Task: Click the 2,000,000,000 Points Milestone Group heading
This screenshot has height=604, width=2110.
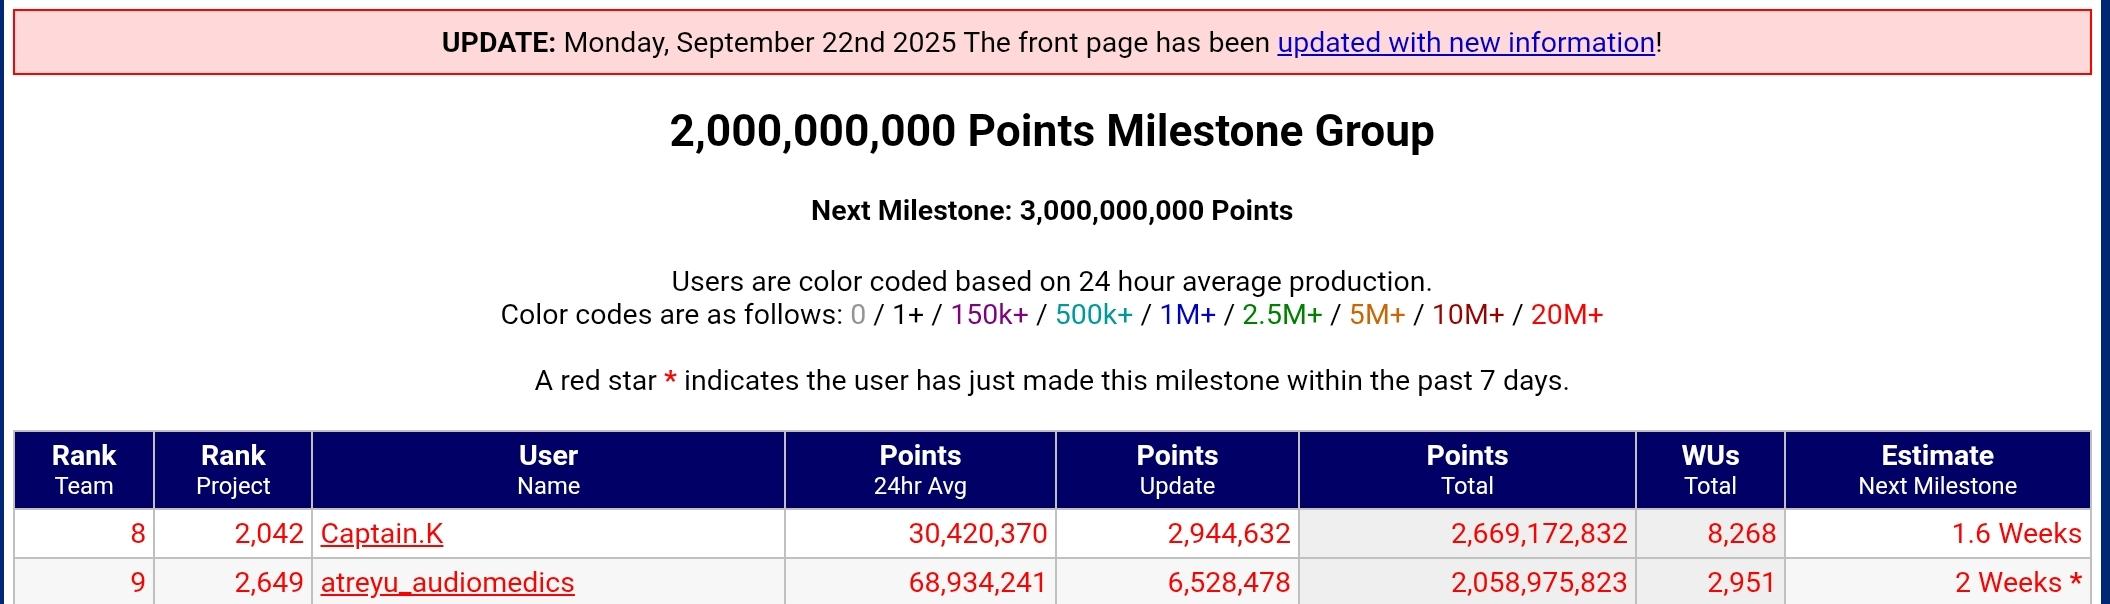Action: pos(1052,131)
